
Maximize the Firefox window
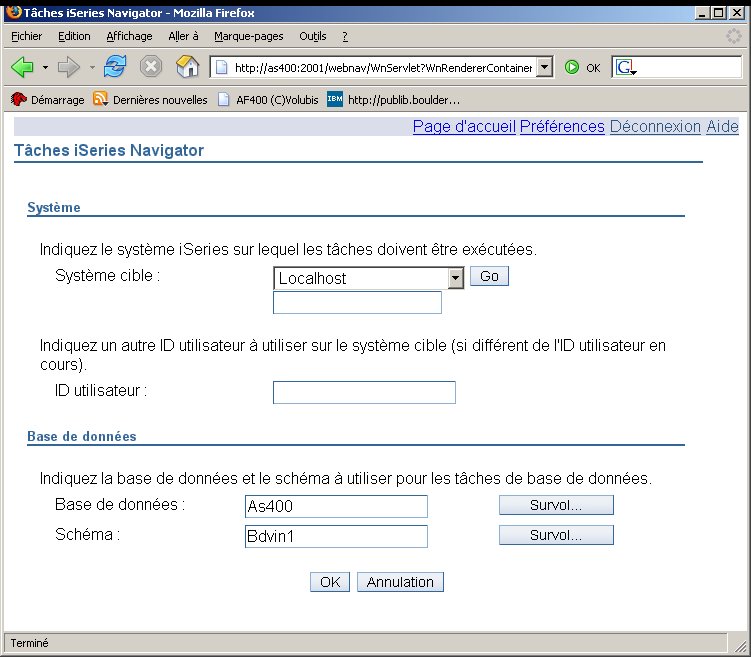point(719,12)
